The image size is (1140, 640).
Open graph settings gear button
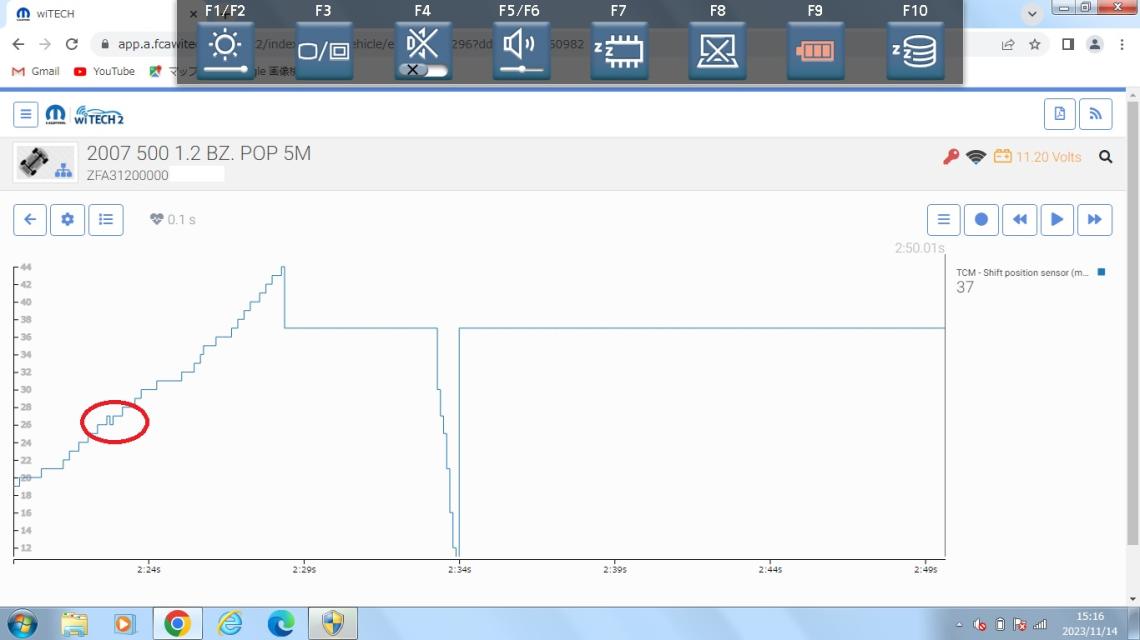[68, 220]
